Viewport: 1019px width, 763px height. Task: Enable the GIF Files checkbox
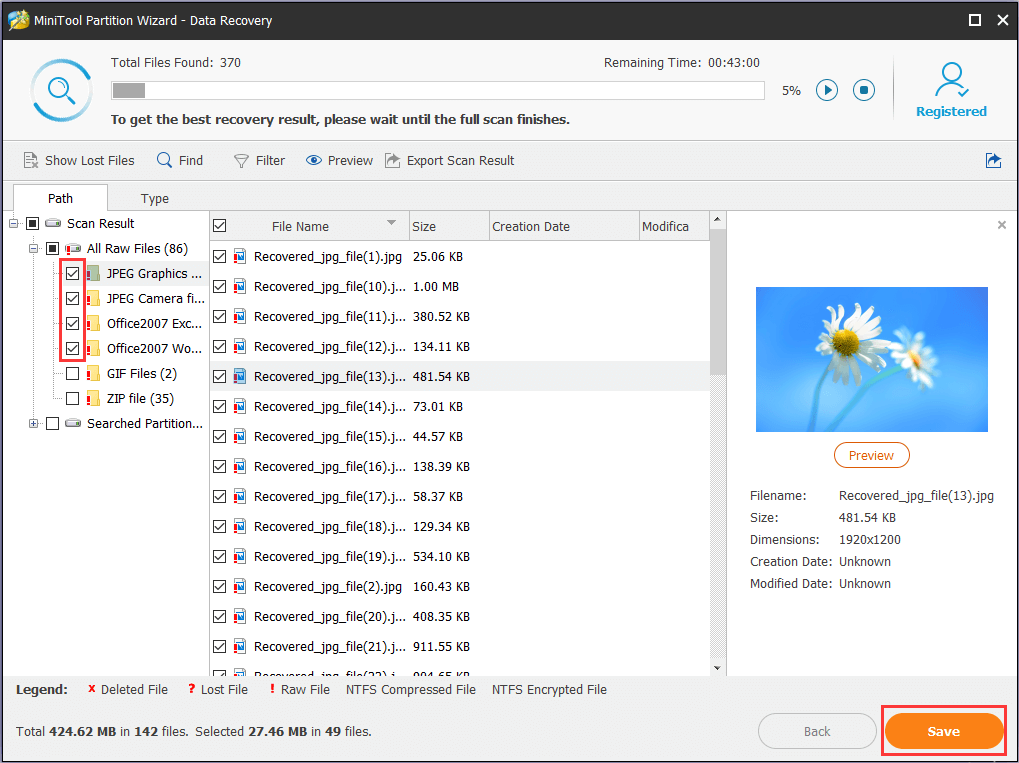(72, 373)
